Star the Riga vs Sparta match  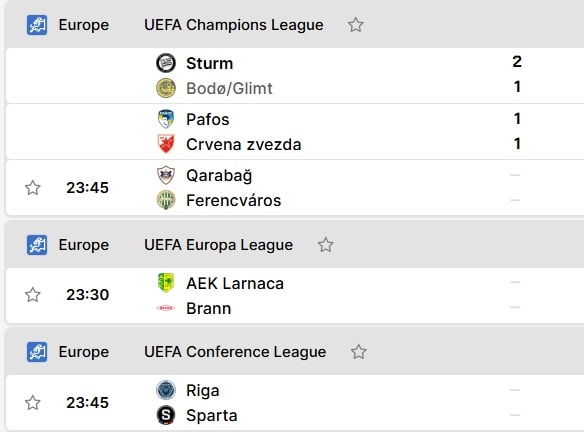coord(33,403)
